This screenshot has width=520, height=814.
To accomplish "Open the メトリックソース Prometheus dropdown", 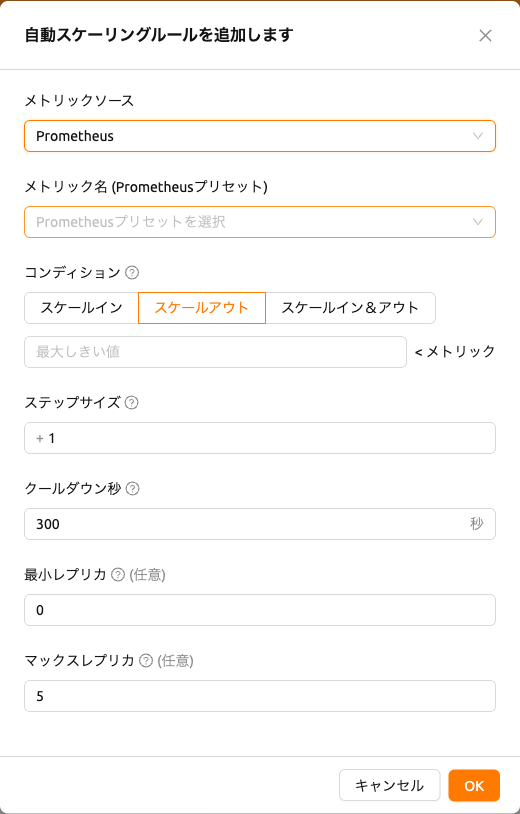I will coord(260,136).
